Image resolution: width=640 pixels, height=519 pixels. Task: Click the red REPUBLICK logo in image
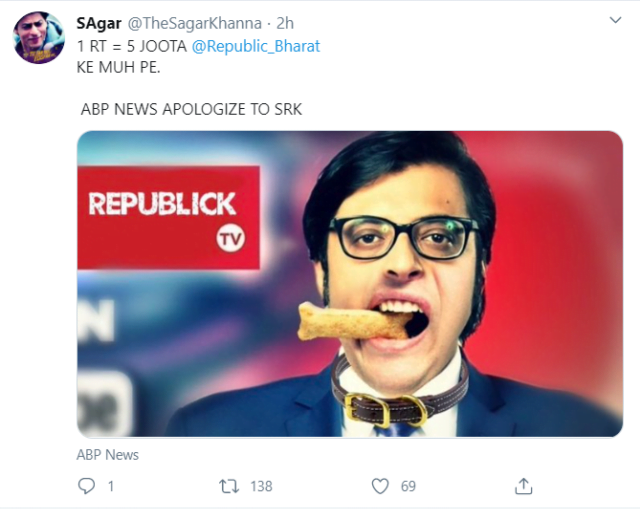coord(162,204)
